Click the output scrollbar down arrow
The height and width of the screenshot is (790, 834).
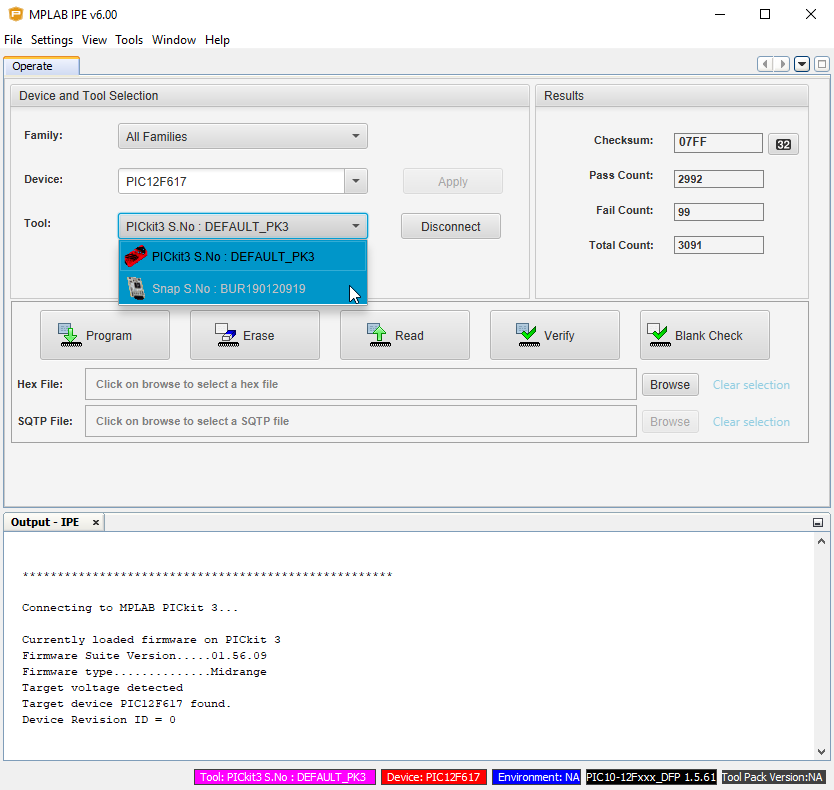(821, 752)
